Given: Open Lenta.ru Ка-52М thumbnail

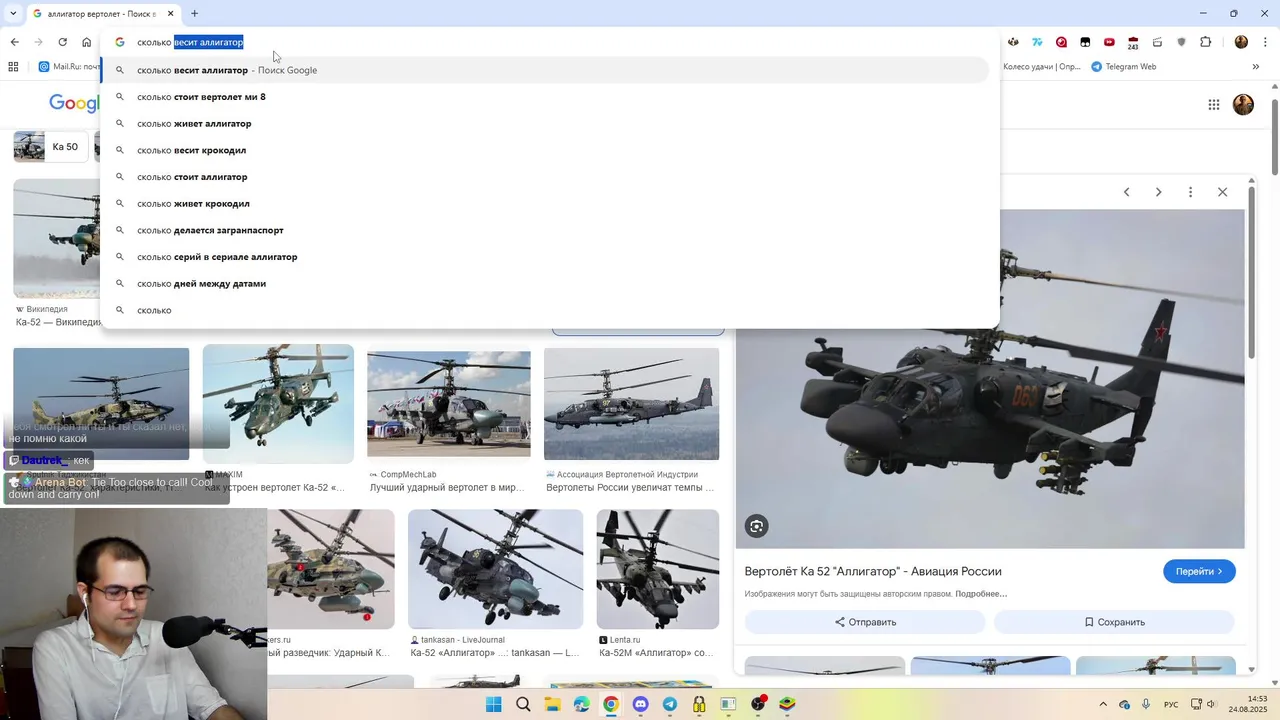Looking at the screenshot, I should point(658,569).
